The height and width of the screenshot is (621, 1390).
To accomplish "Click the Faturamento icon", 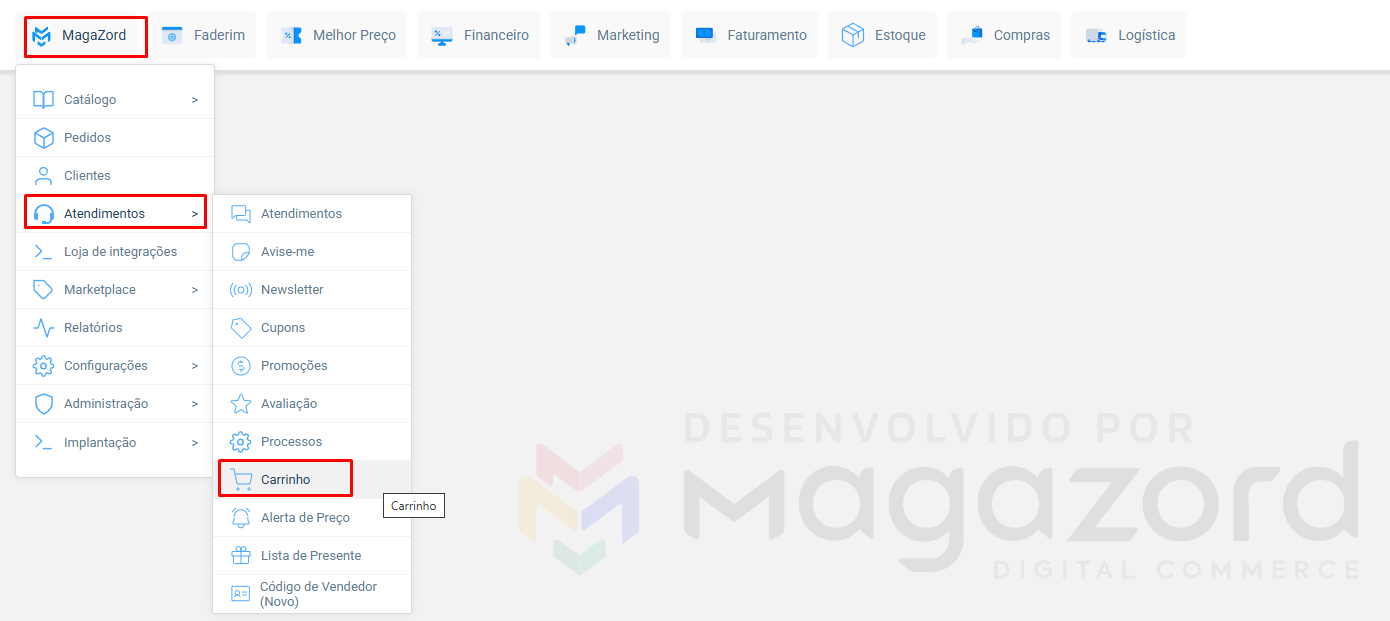I will (705, 35).
